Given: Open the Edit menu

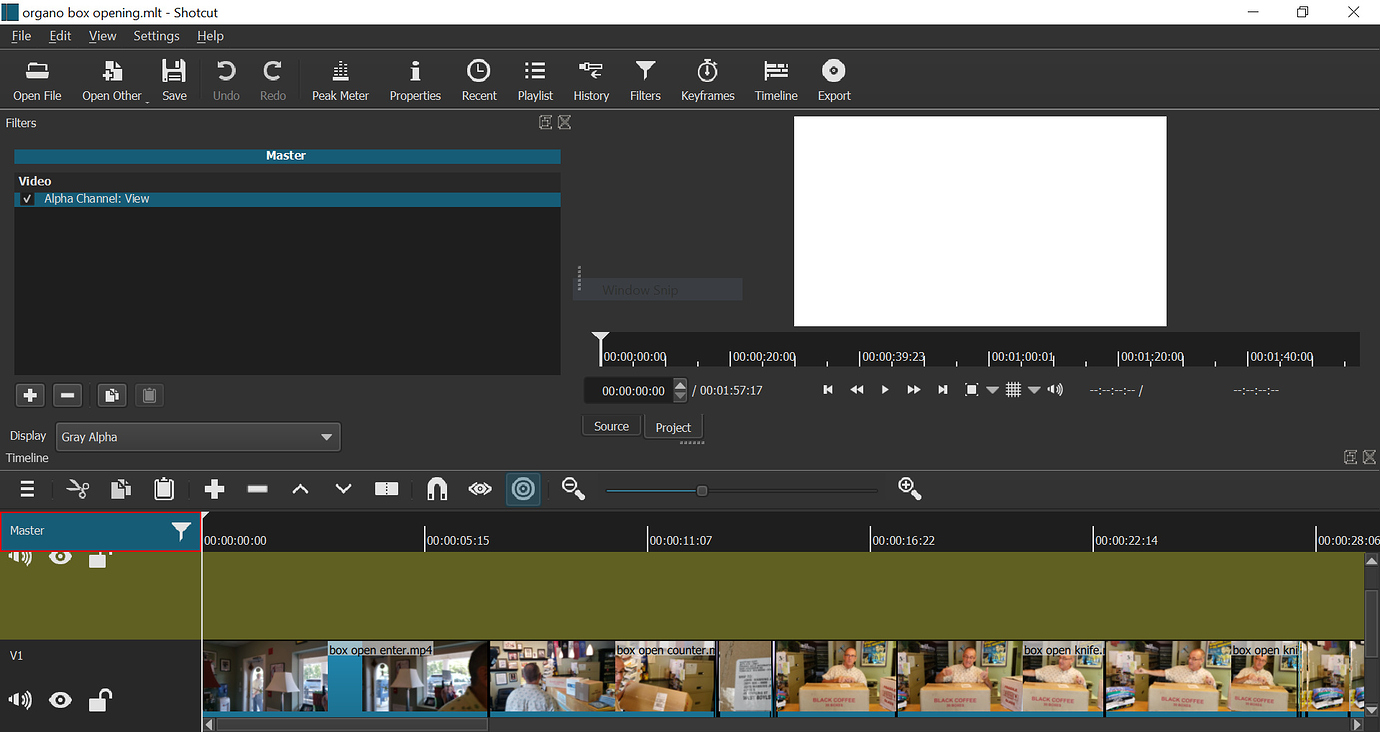Looking at the screenshot, I should (x=60, y=36).
